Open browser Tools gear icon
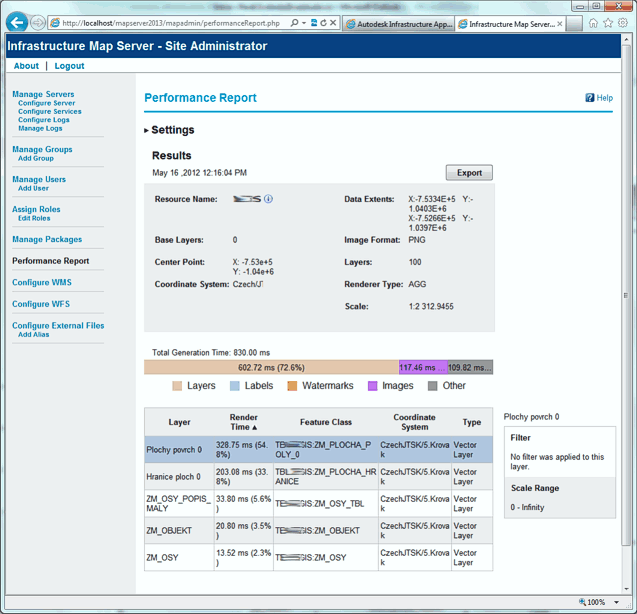 click(x=622, y=23)
